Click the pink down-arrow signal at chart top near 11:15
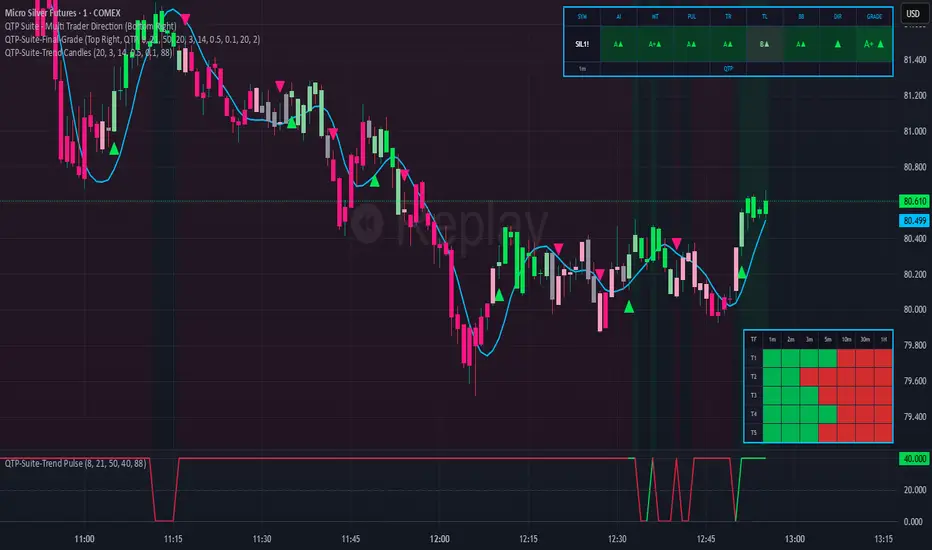This screenshot has width=932, height=550. 185,19
